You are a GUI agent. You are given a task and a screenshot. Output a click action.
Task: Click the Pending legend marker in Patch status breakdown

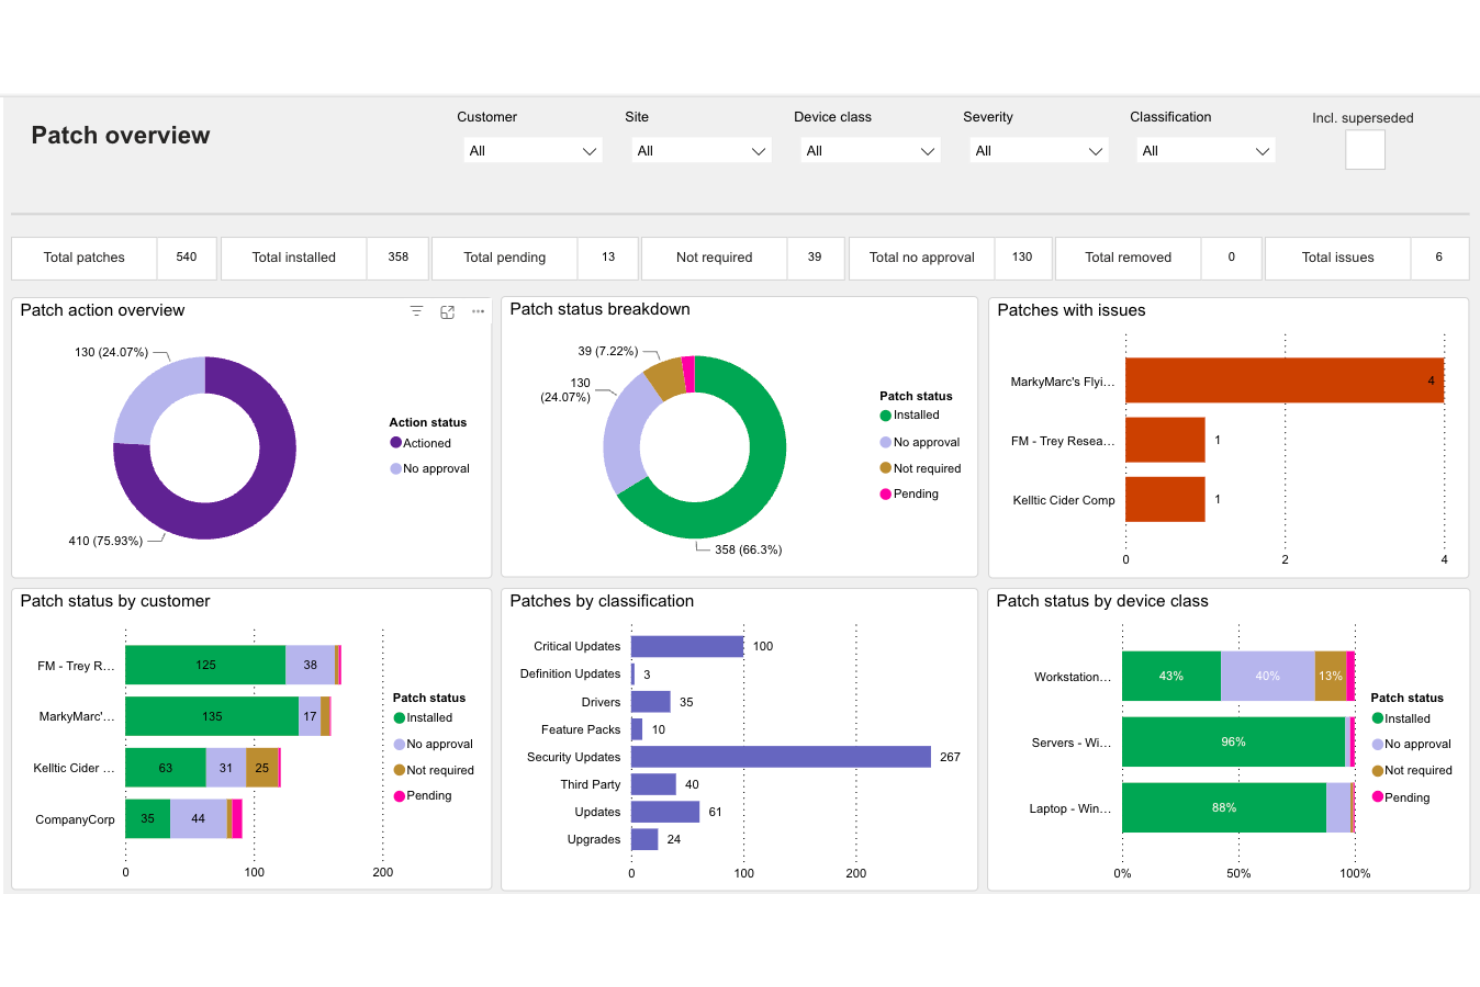(884, 493)
